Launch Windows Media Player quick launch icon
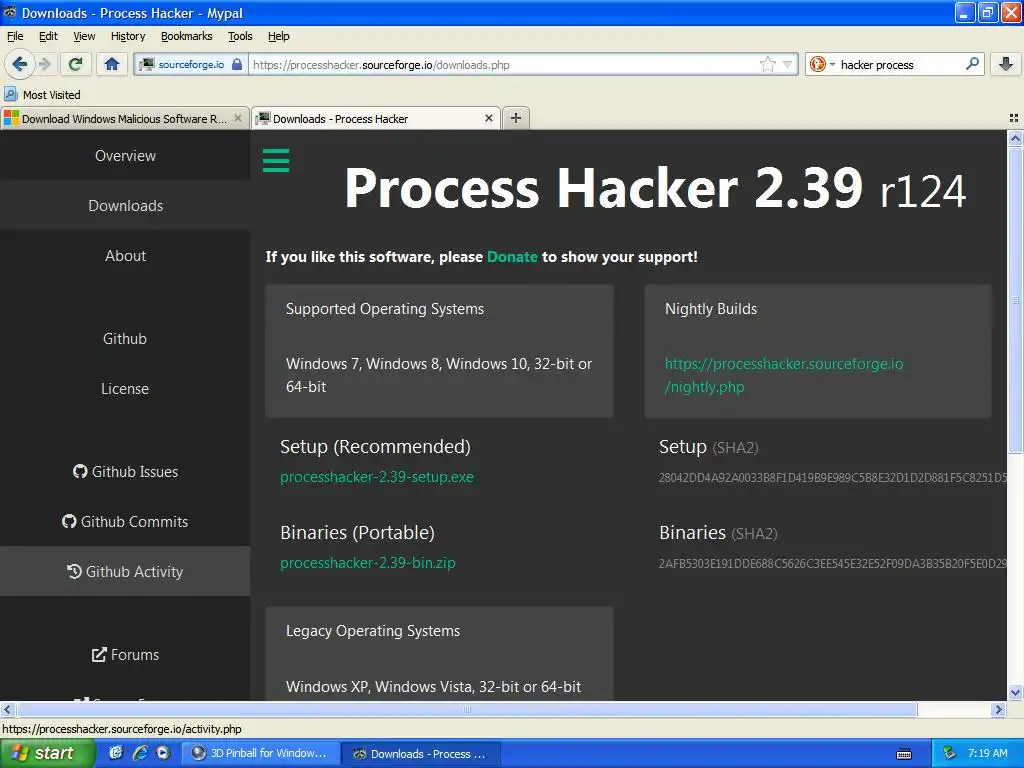 163,753
